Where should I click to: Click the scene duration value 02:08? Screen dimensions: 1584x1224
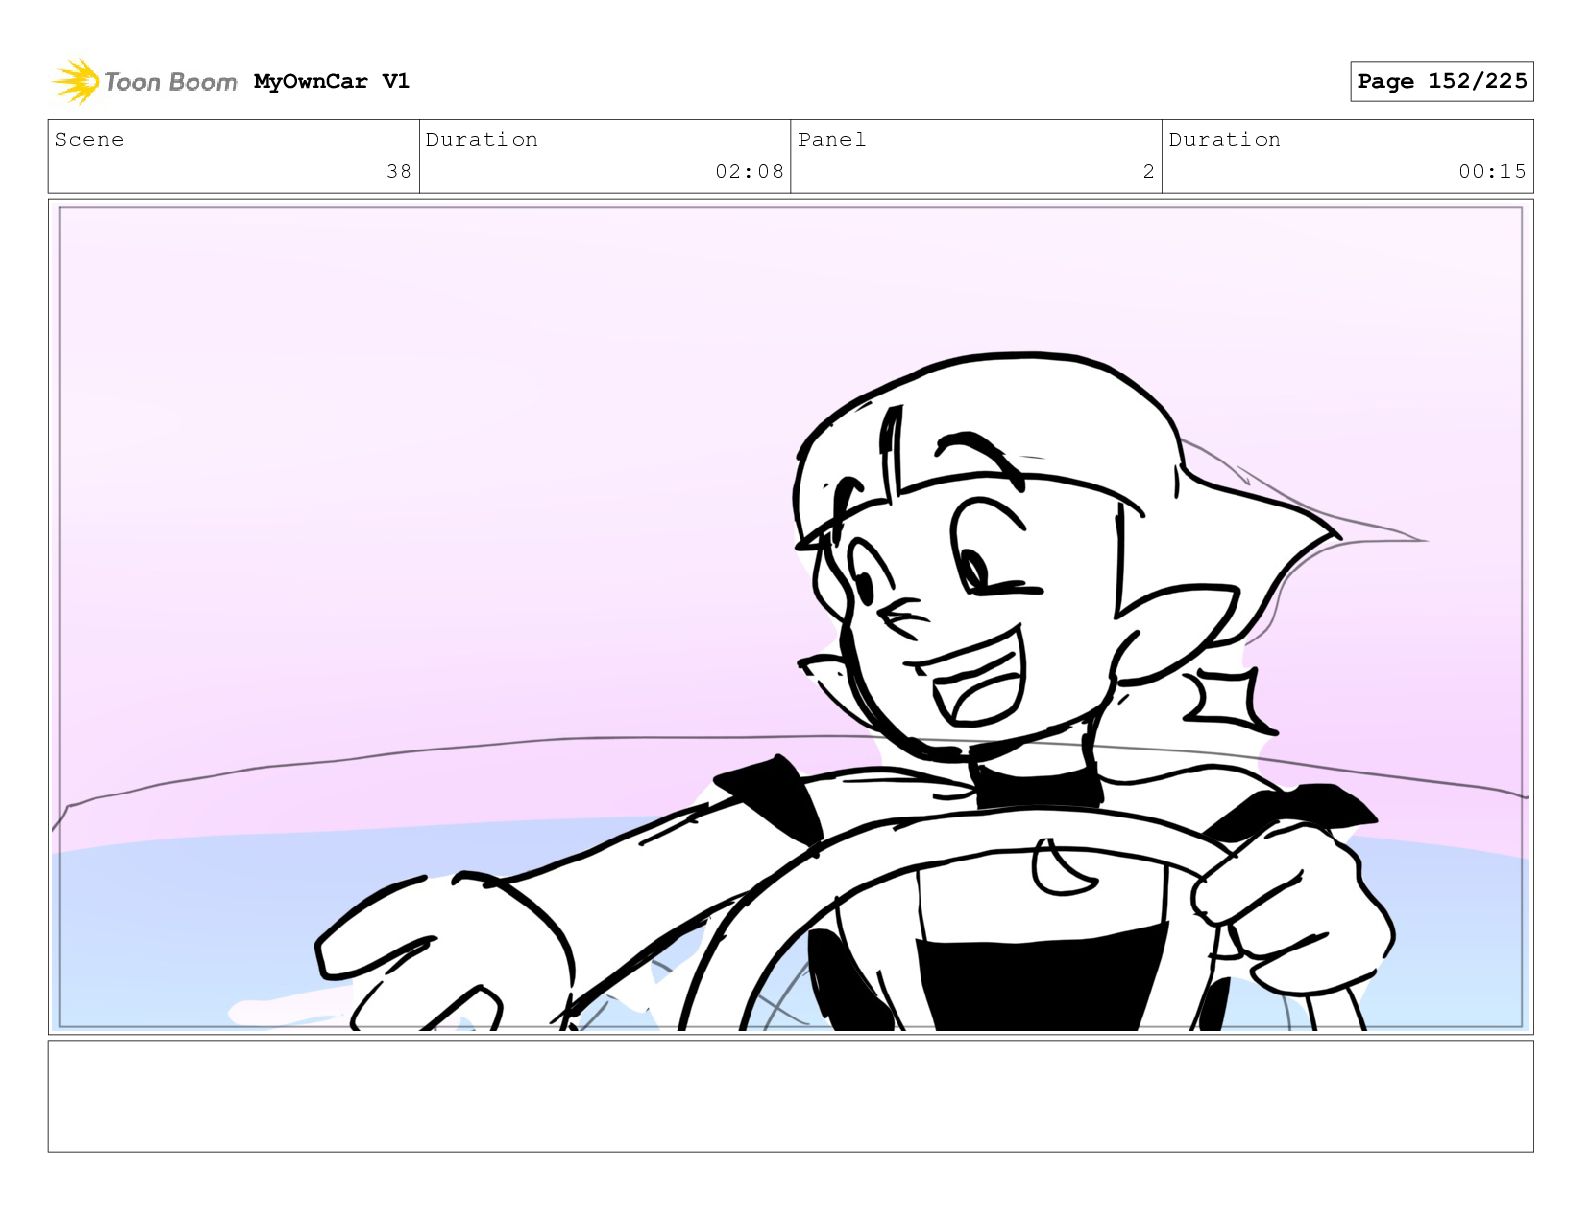pos(749,171)
